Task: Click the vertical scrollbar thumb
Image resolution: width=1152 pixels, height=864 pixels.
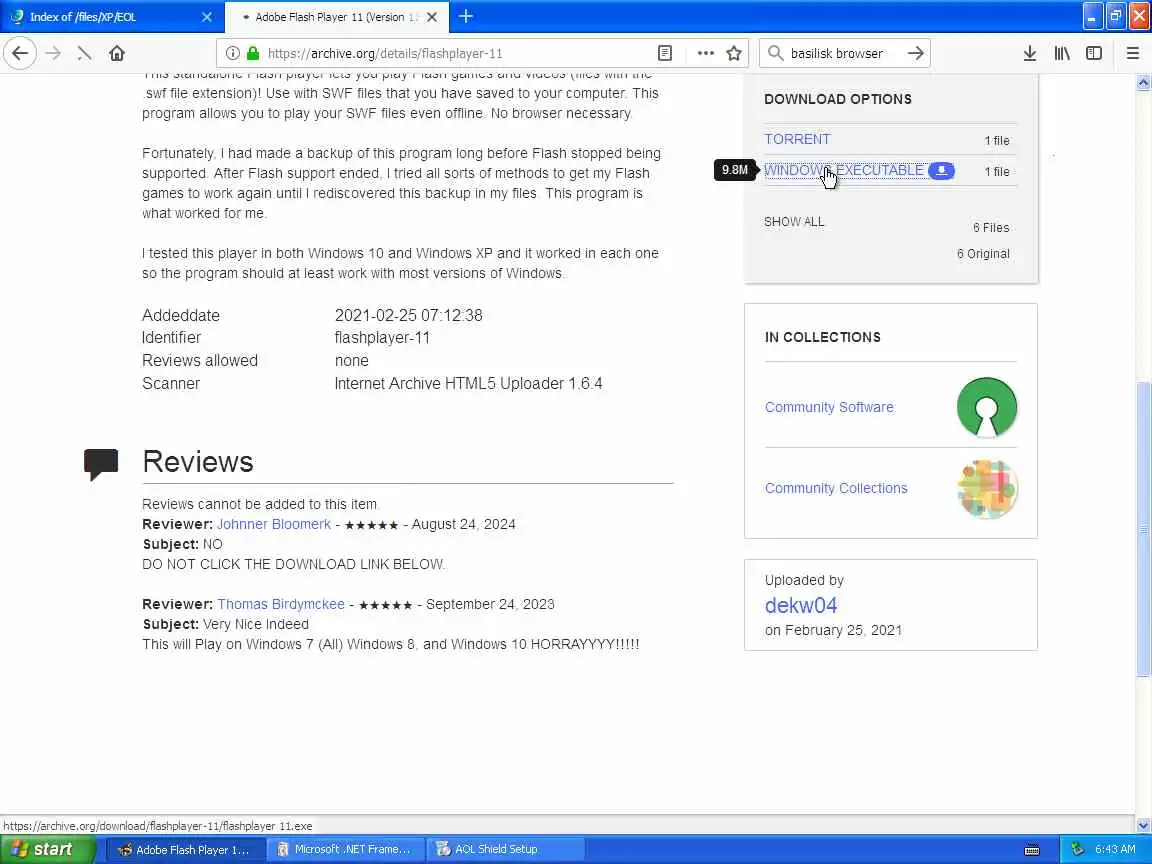Action: [x=1143, y=529]
